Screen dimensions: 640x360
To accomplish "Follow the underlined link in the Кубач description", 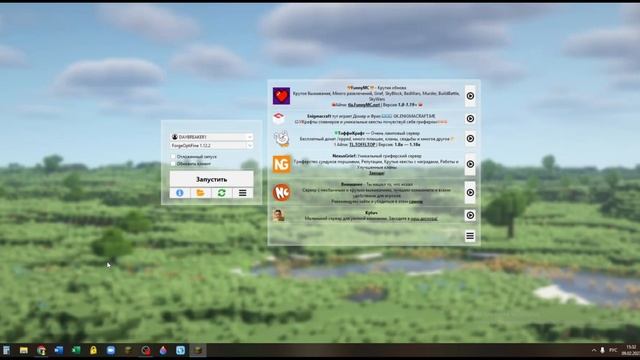I will (424, 219).
